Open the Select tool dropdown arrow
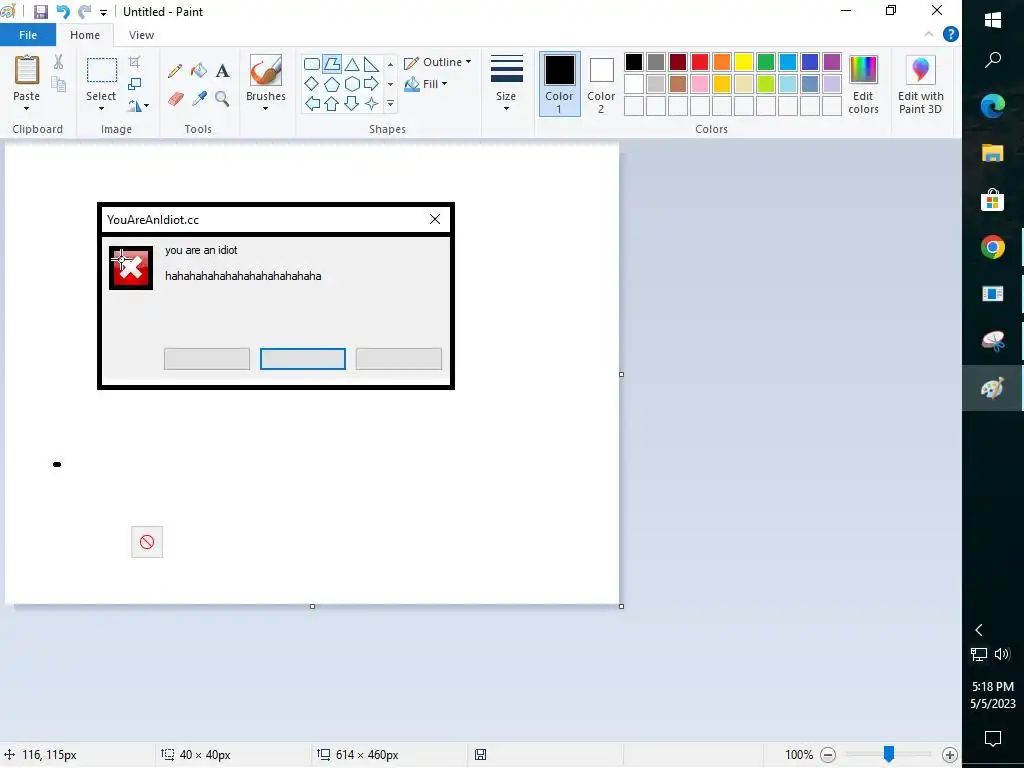 pyautogui.click(x=101, y=108)
